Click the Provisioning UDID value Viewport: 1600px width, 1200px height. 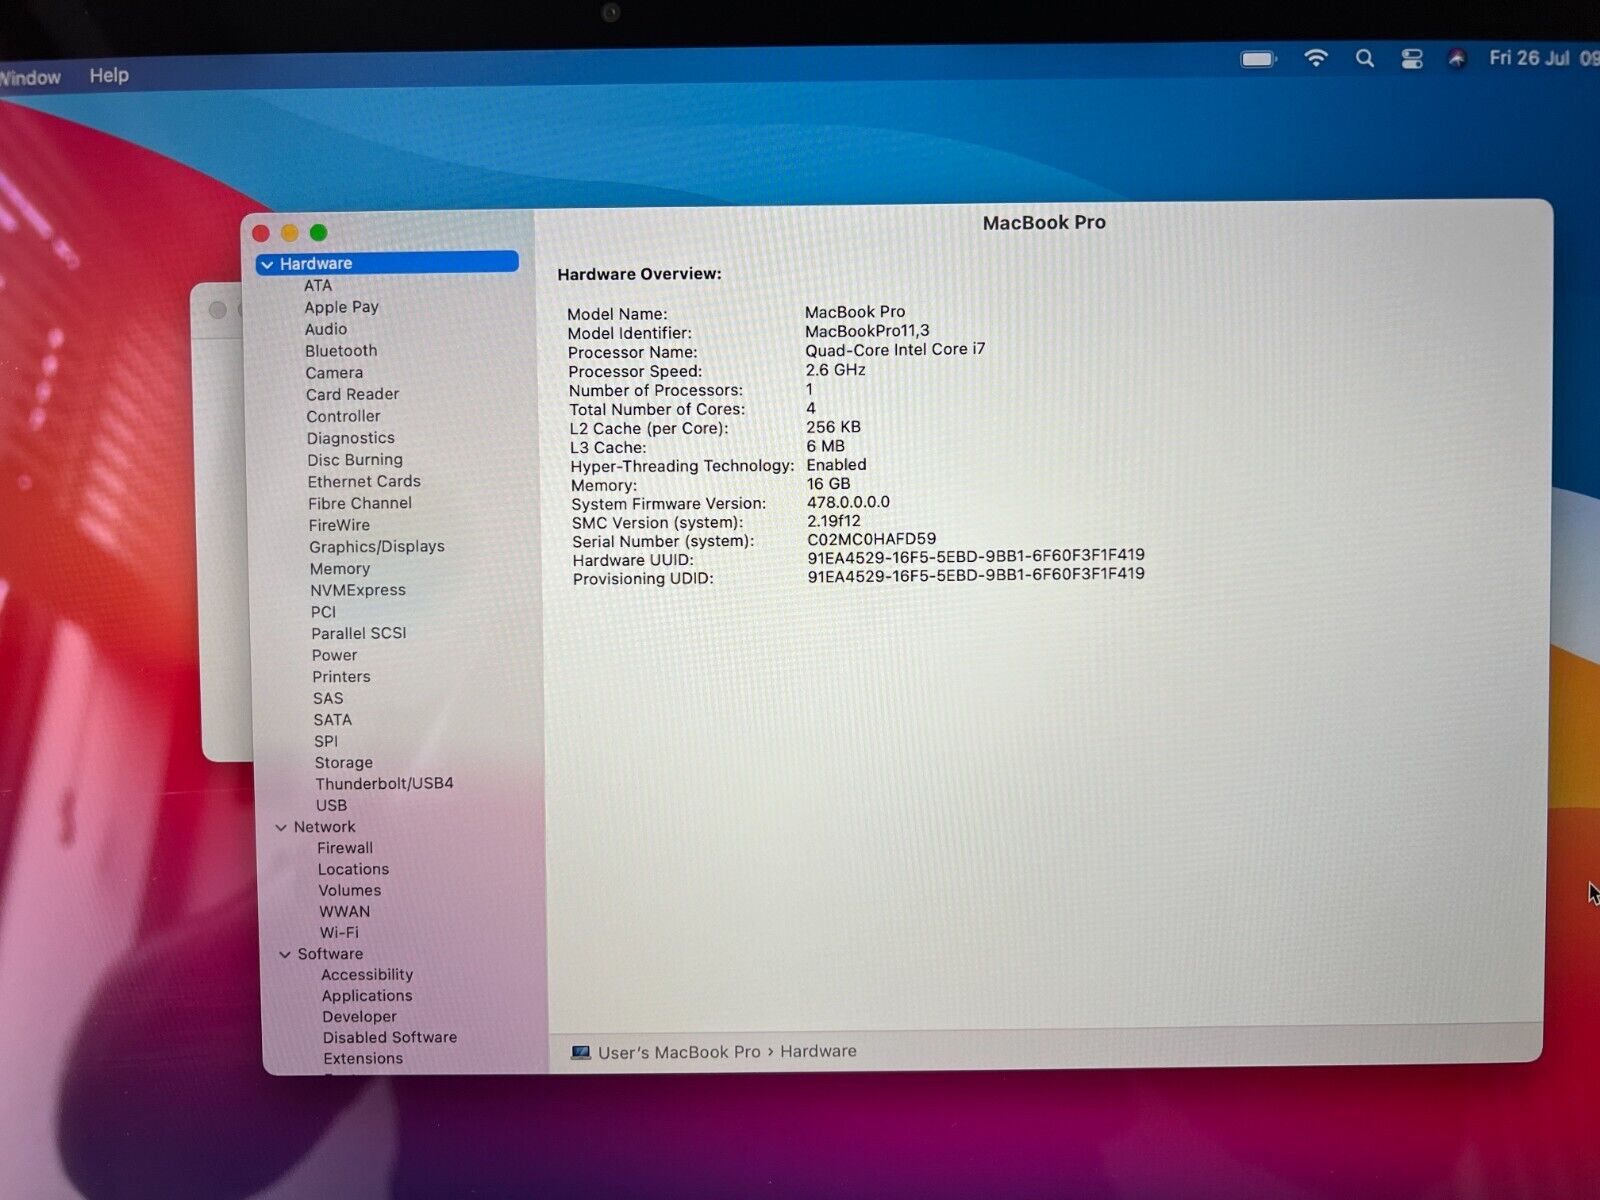click(x=976, y=575)
